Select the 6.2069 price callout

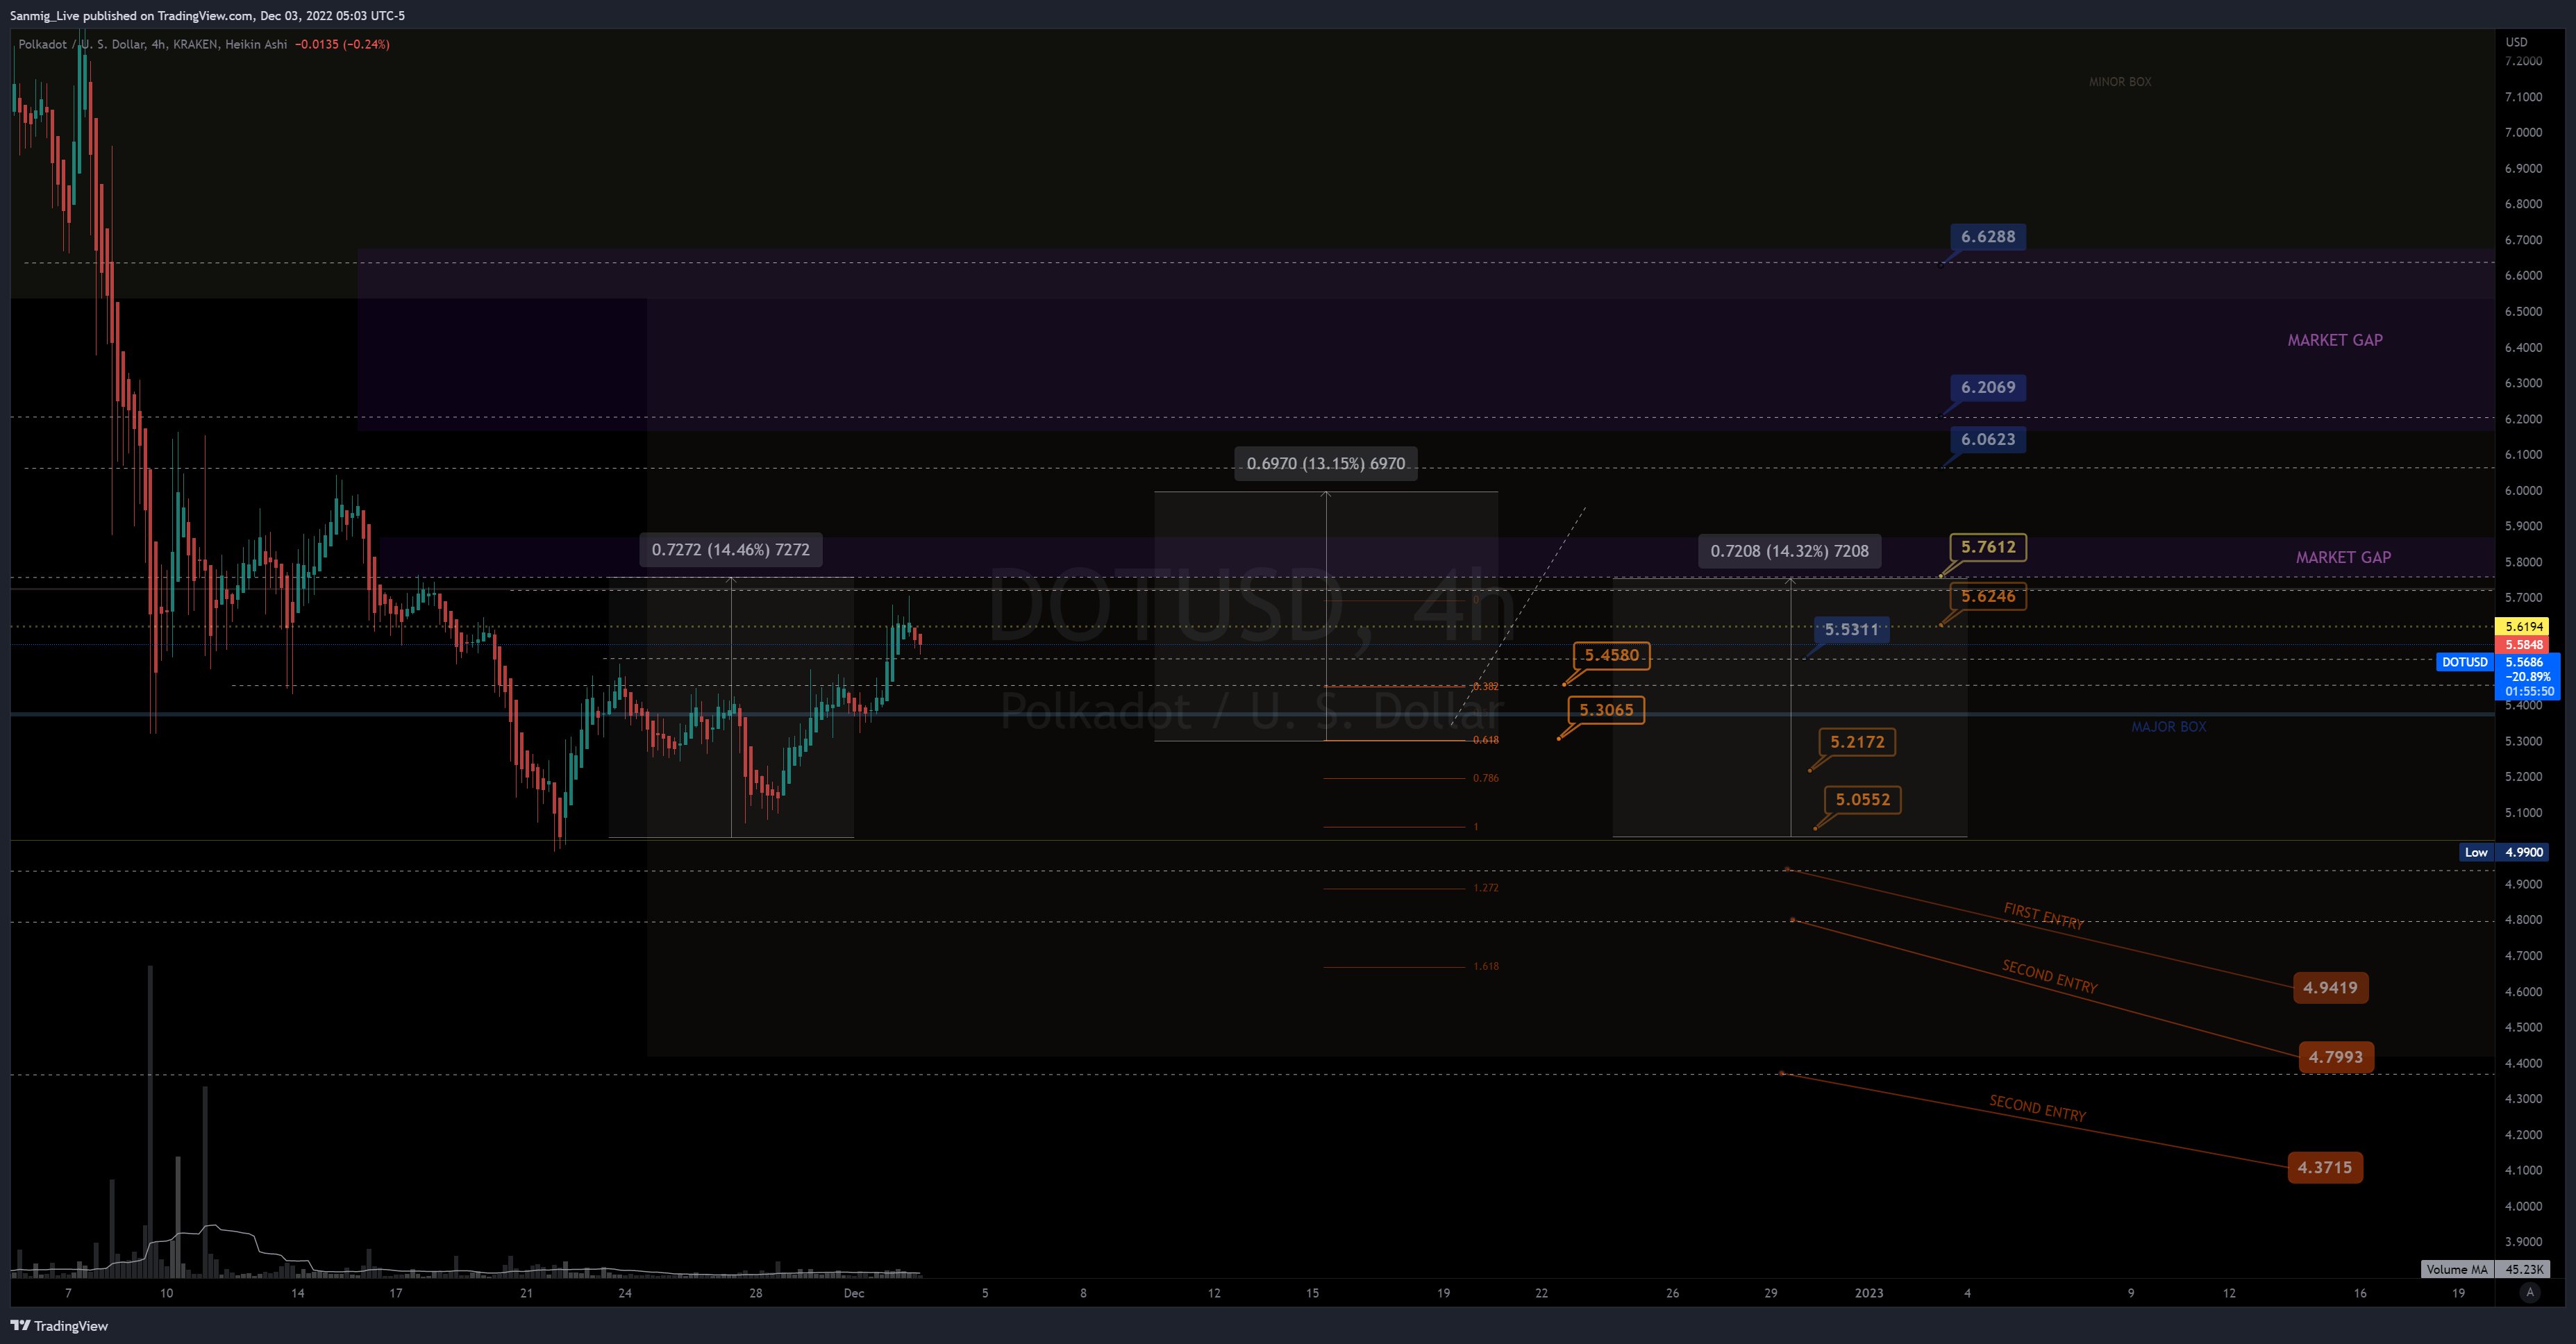pyautogui.click(x=1987, y=387)
